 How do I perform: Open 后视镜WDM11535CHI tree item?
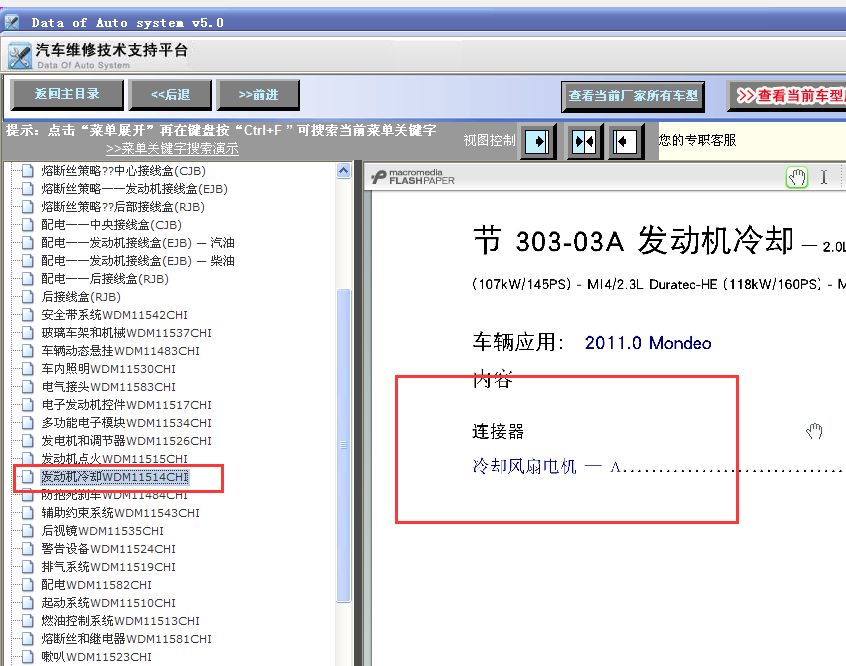tap(103, 531)
